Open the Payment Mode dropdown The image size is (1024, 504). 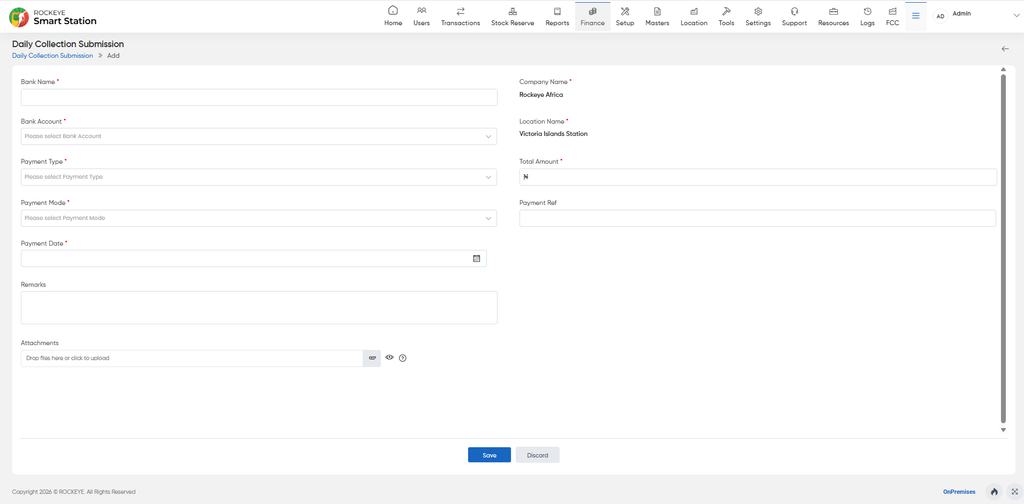click(x=259, y=218)
